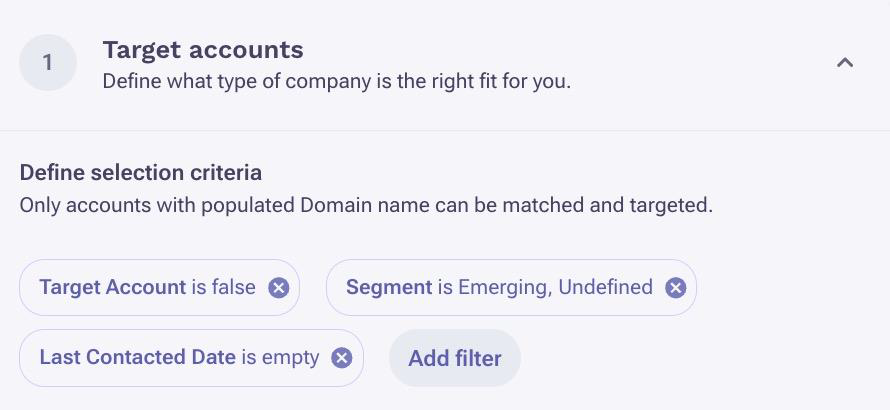The height and width of the screenshot is (410, 890).
Task: Click the 'Target Account' field name in chip
Action: pyautogui.click(x=112, y=287)
